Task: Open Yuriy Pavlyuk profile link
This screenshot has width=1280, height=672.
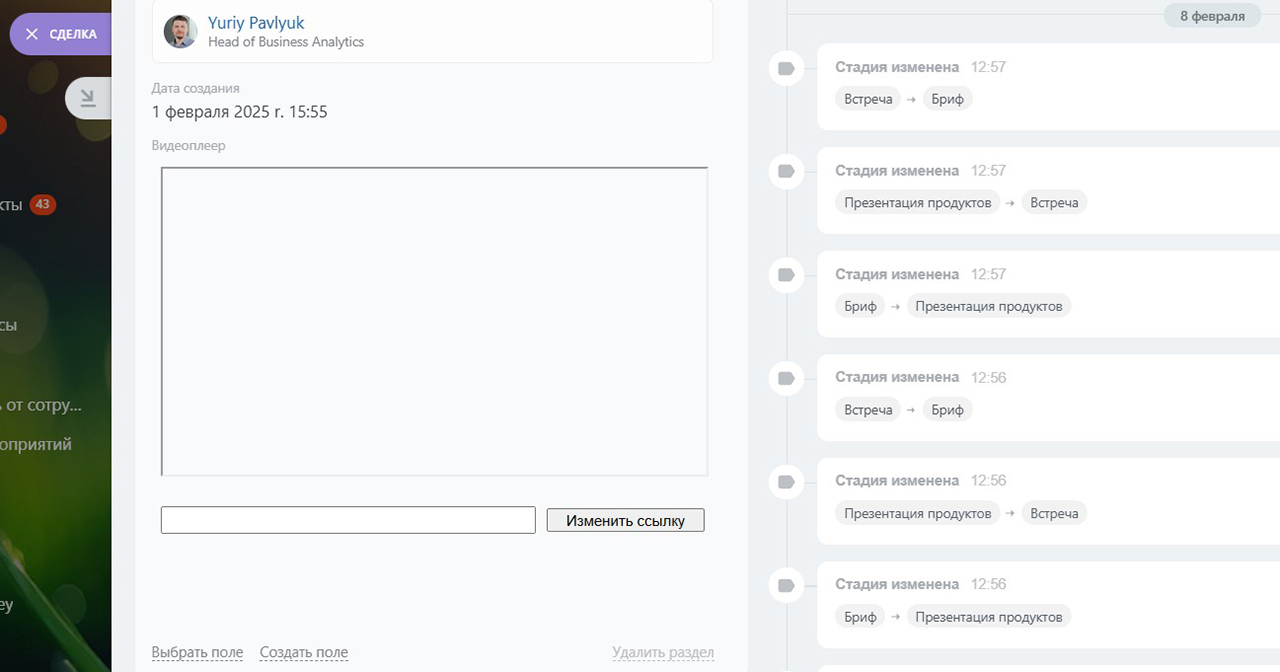Action: (x=256, y=23)
